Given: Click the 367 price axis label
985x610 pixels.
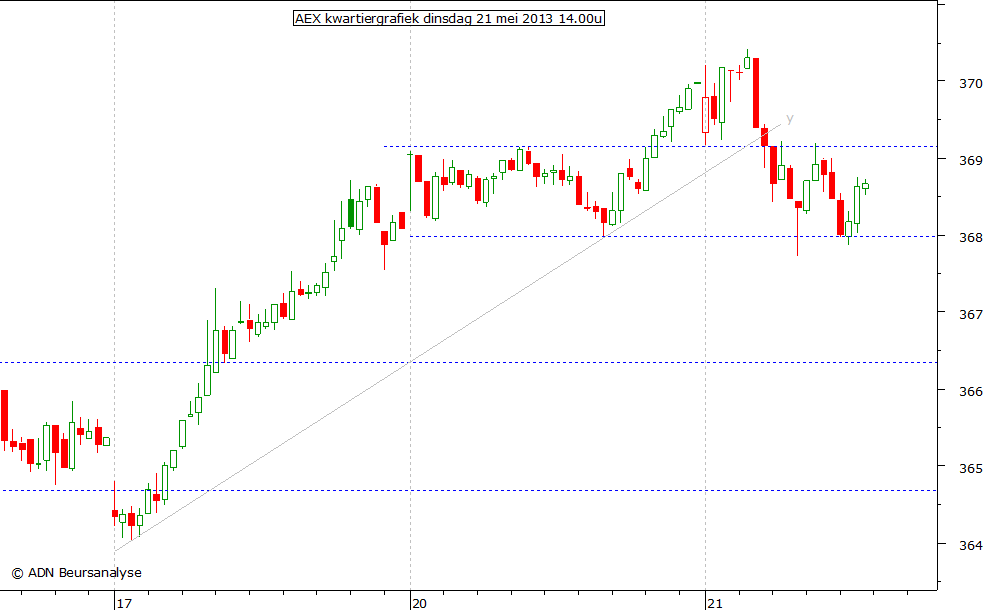Looking at the screenshot, I should pos(971,314).
